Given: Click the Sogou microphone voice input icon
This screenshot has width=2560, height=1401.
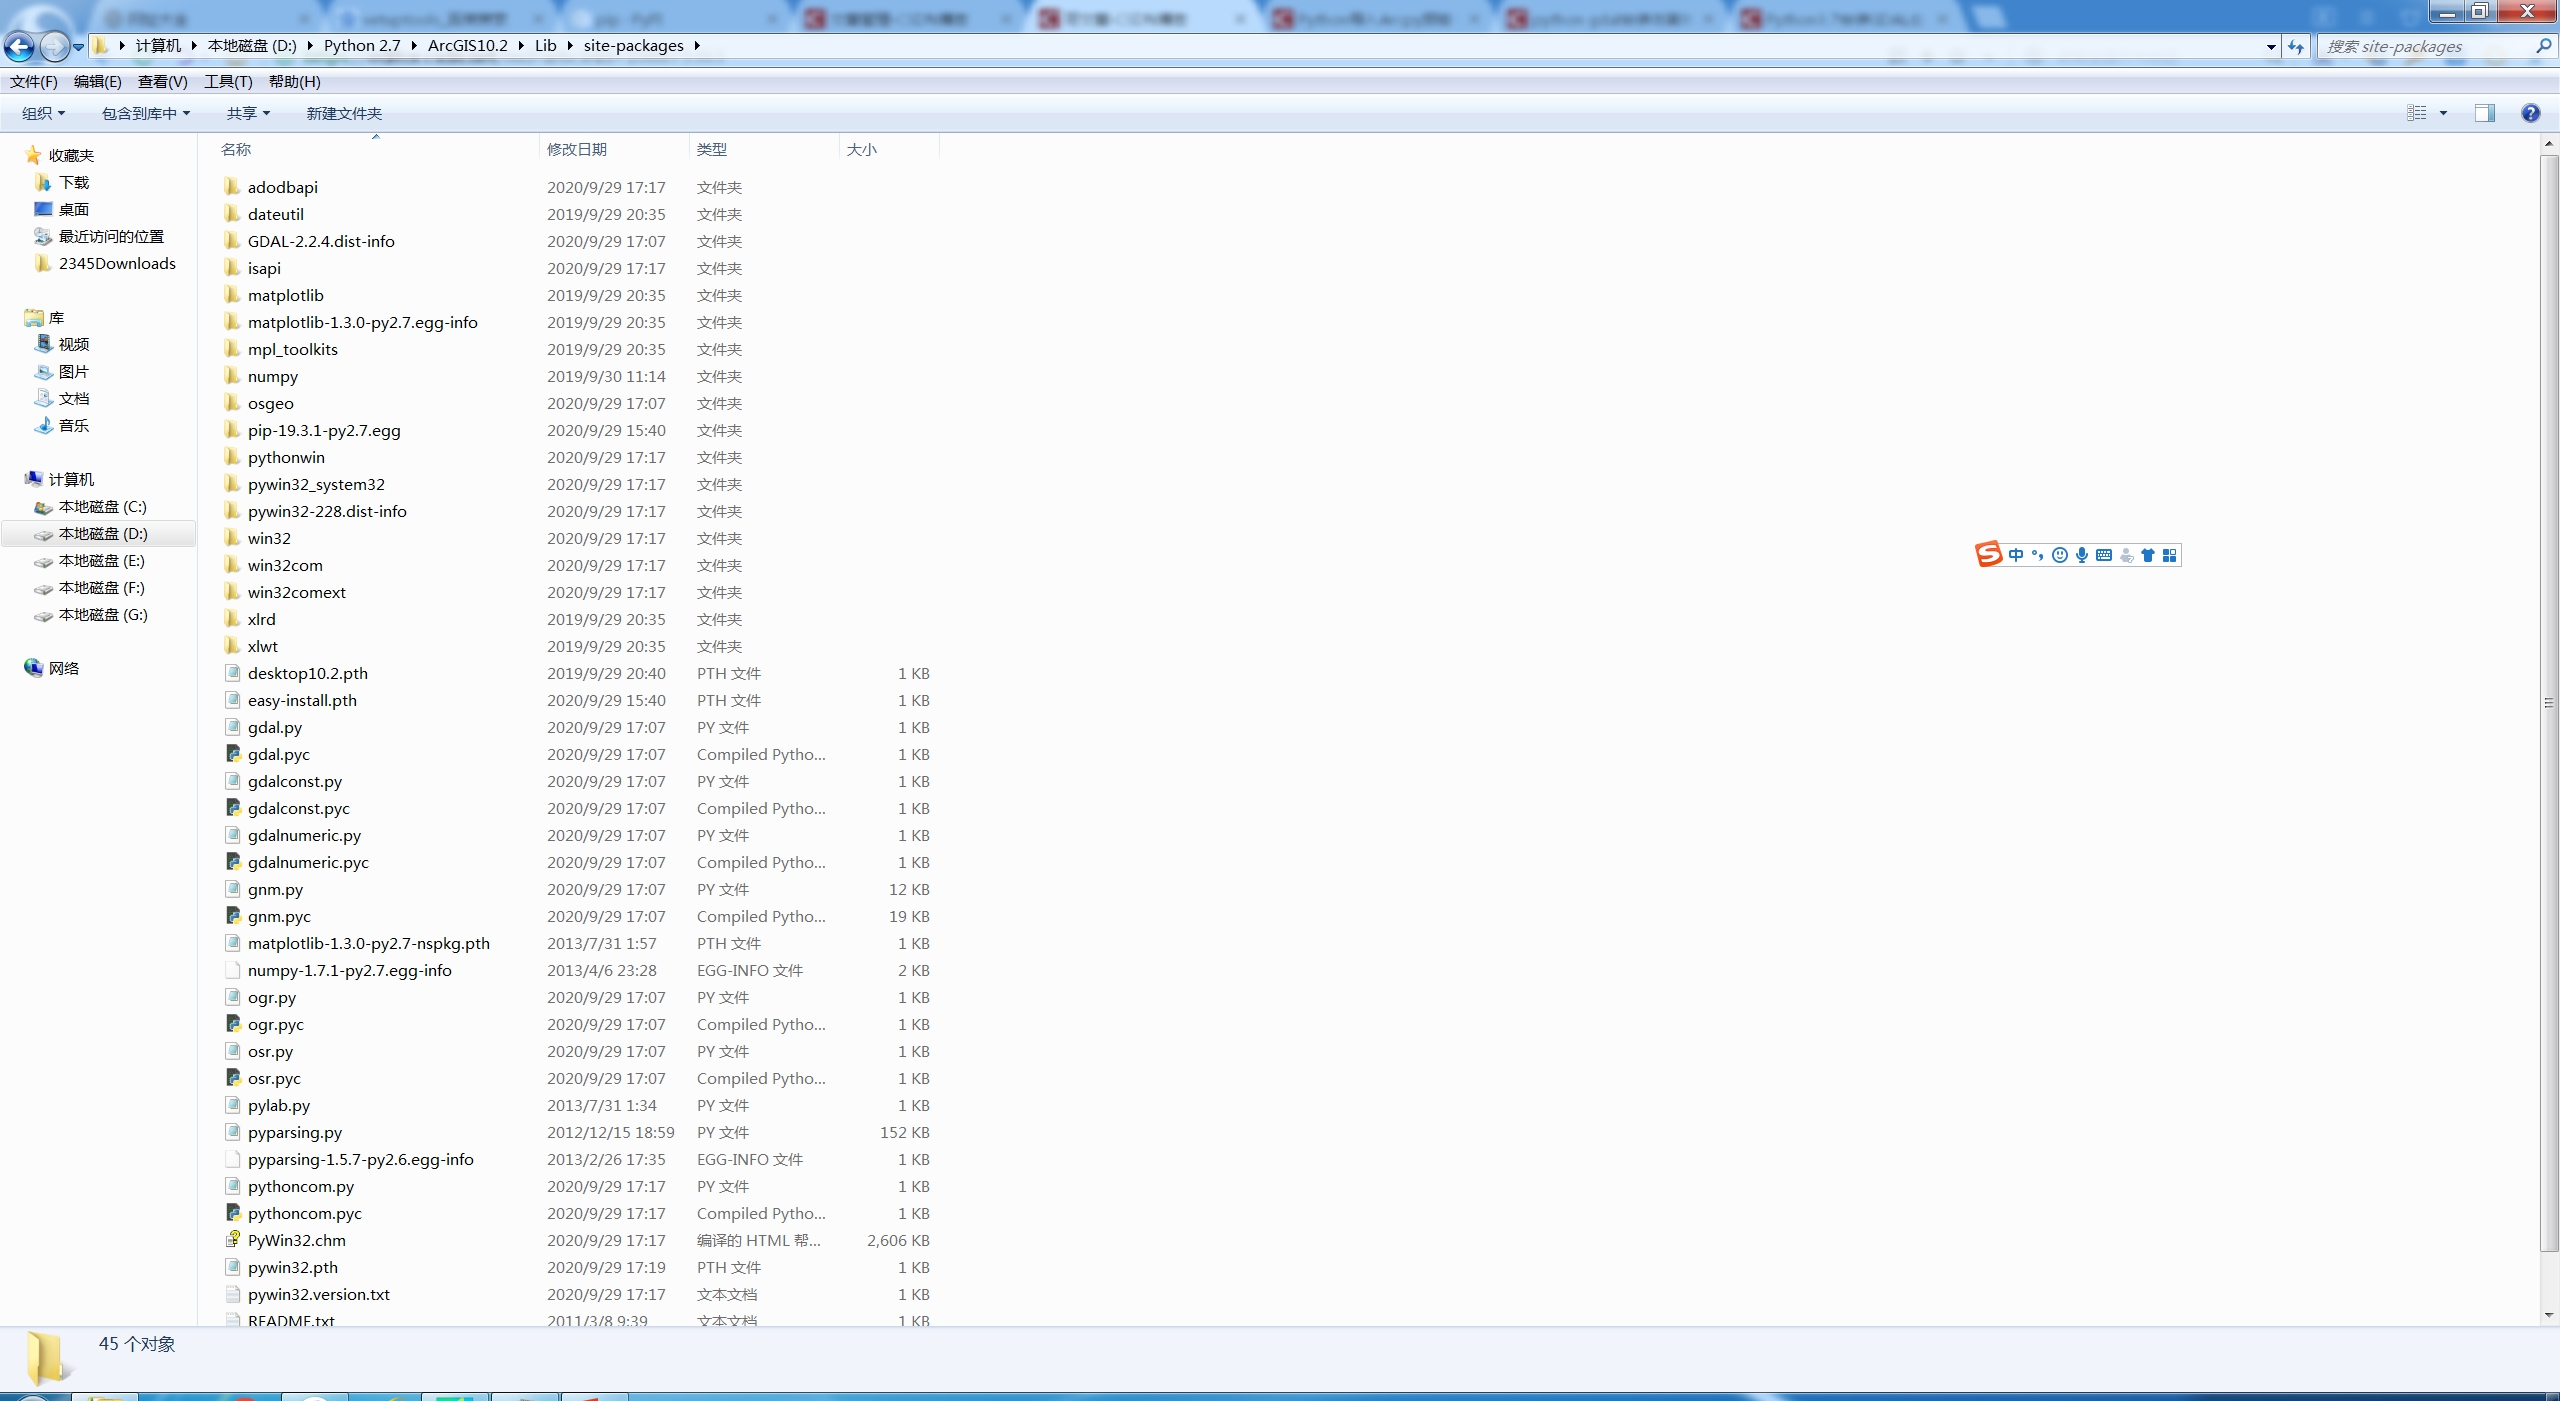Looking at the screenshot, I should 2081,555.
